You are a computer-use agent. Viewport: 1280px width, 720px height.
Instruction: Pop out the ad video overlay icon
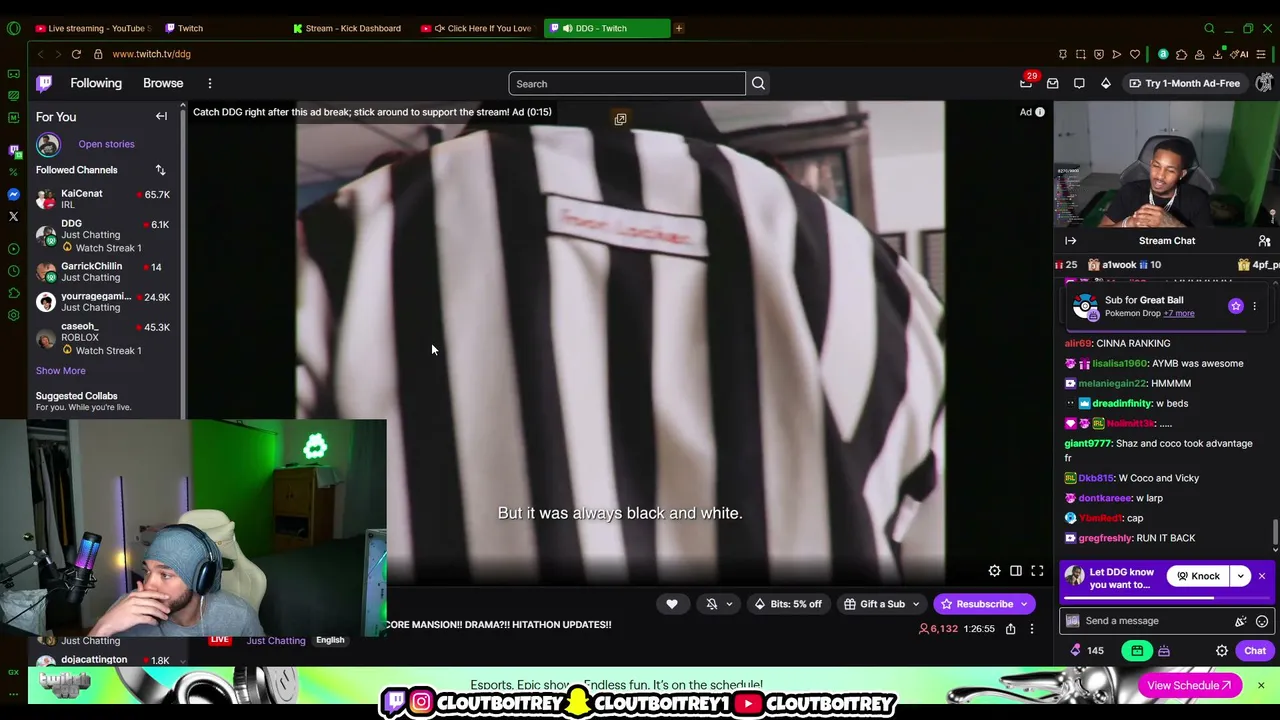(x=620, y=119)
